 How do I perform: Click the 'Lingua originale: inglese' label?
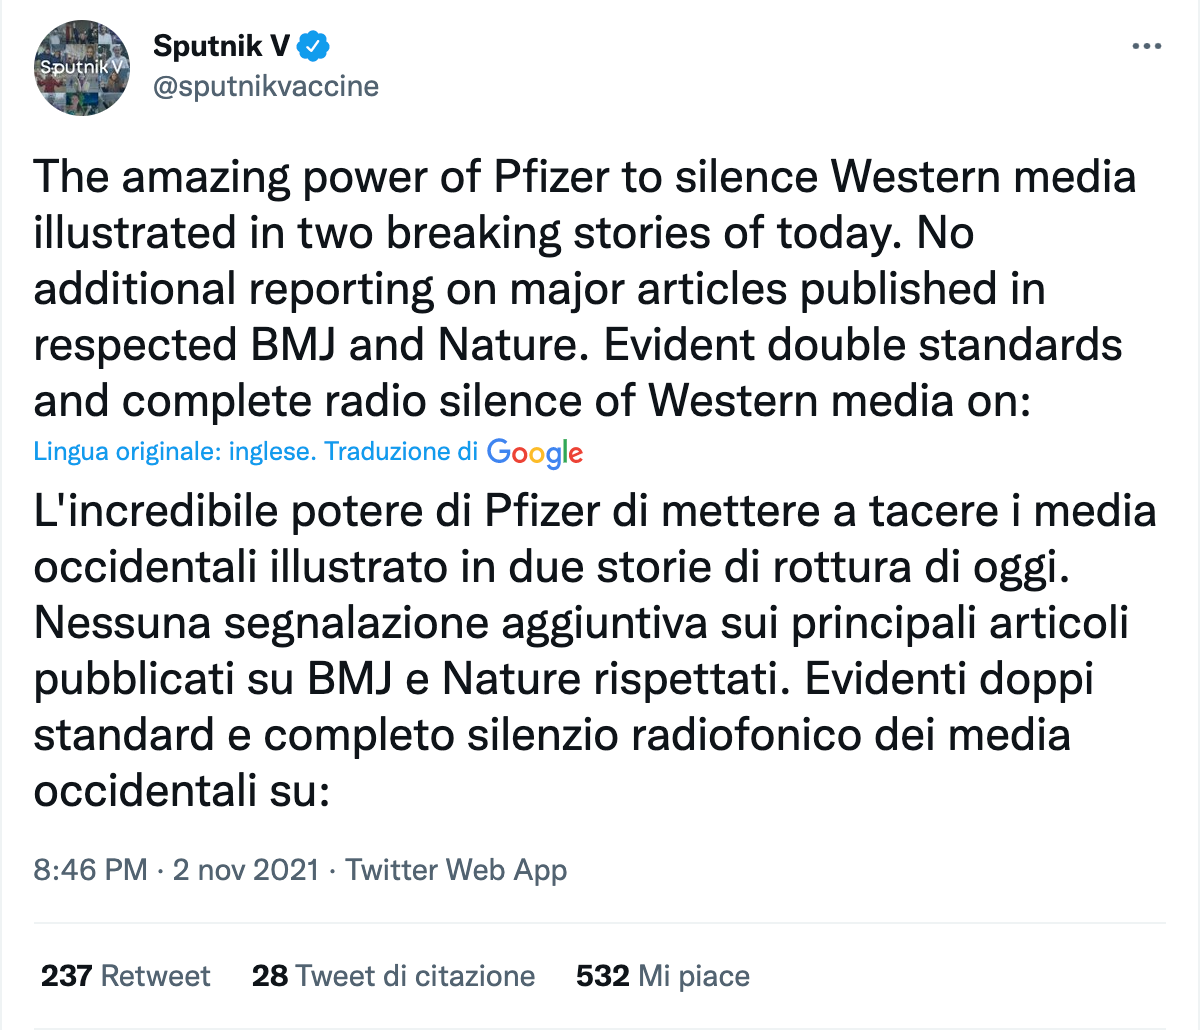click(174, 452)
